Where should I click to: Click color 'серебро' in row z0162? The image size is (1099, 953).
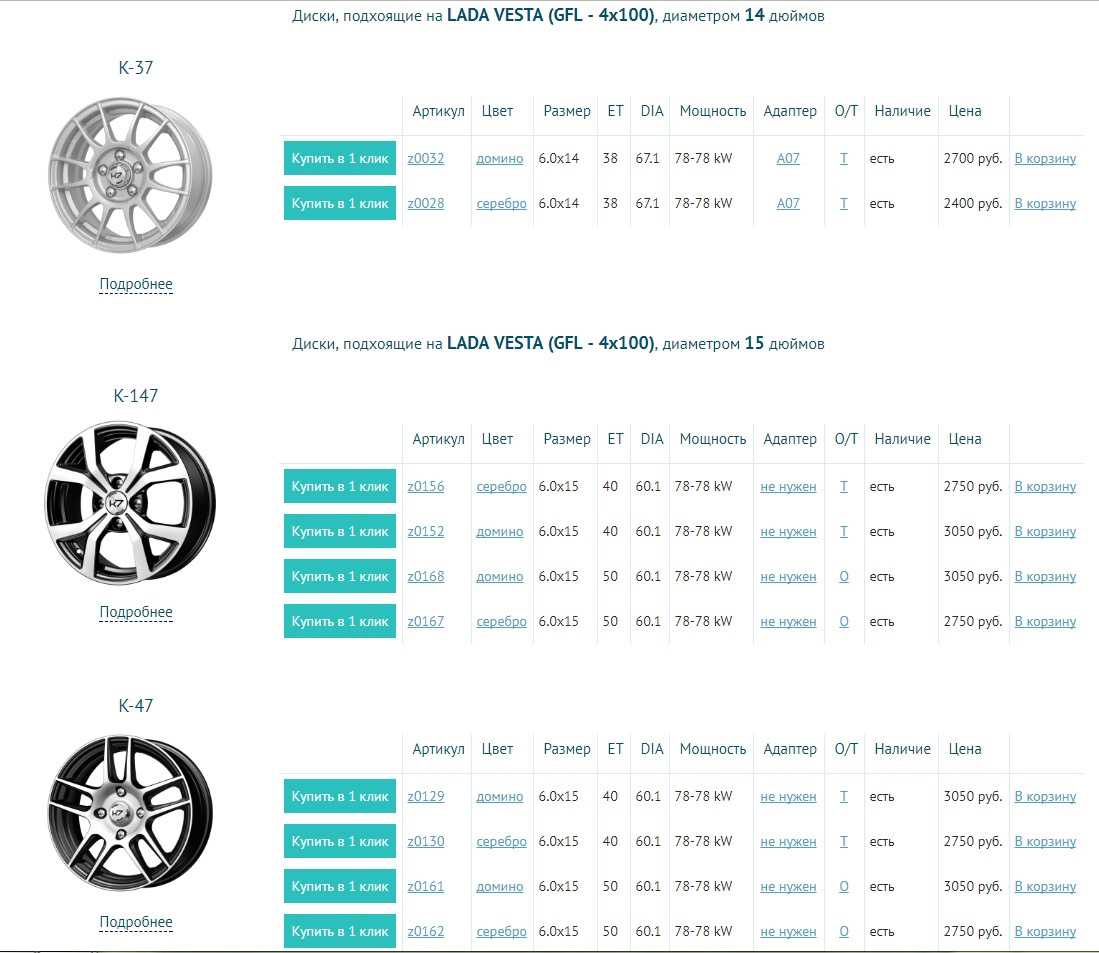[x=501, y=931]
